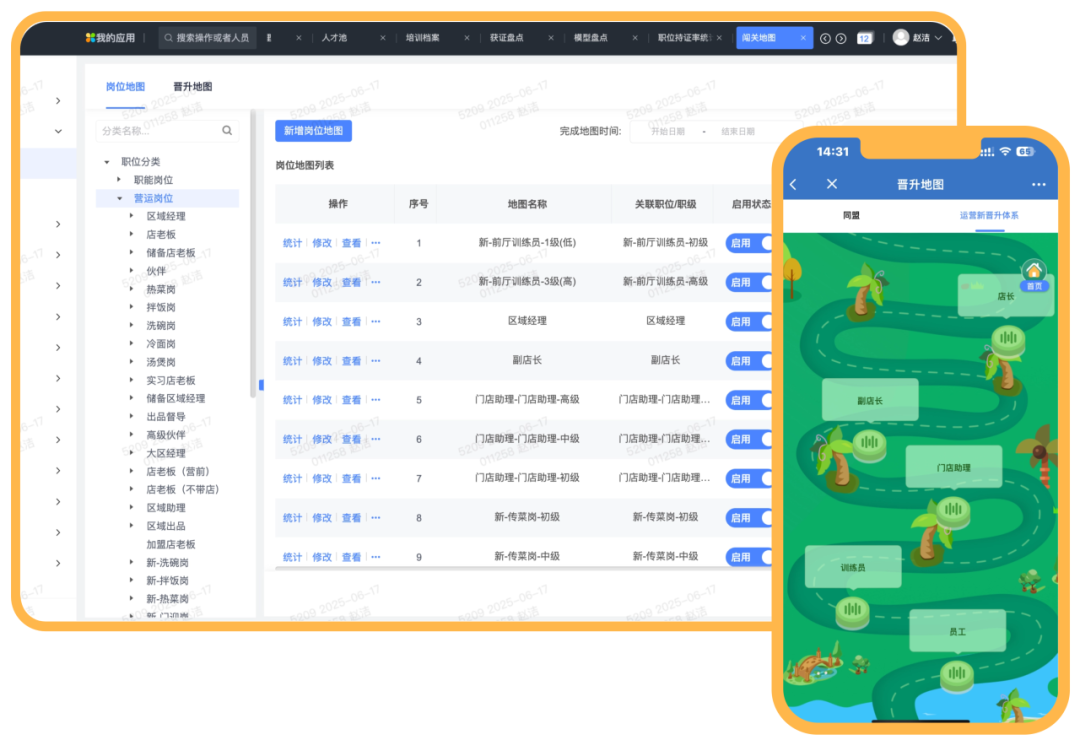Toggle 启用 switch for 新-传菜岗-初级 row
Viewport: 1080px width, 740px height.
point(750,518)
